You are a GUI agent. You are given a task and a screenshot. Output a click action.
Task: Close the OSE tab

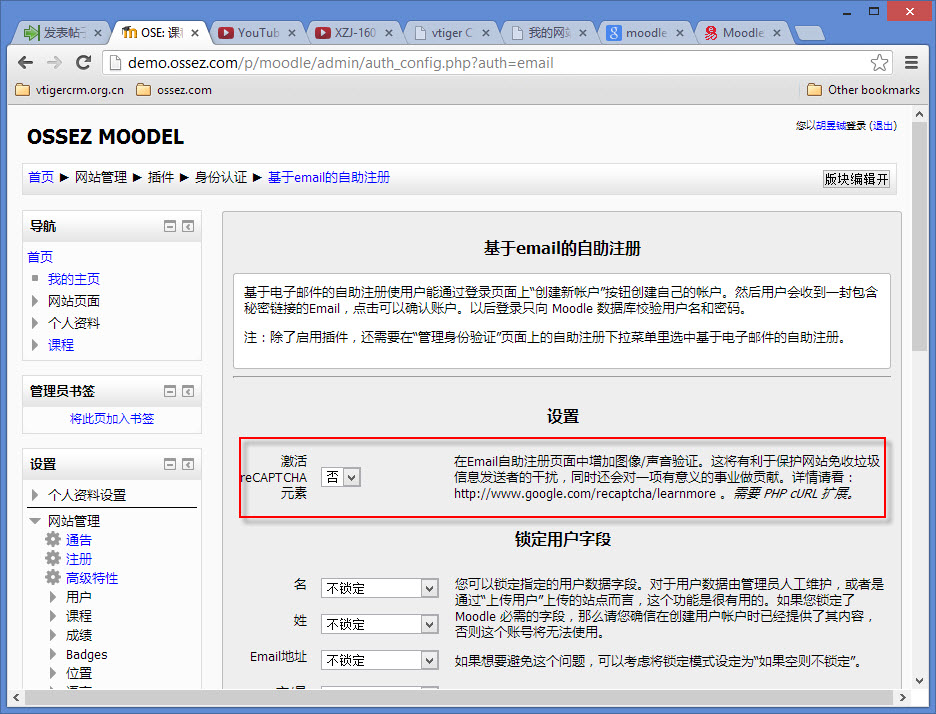tap(195, 33)
